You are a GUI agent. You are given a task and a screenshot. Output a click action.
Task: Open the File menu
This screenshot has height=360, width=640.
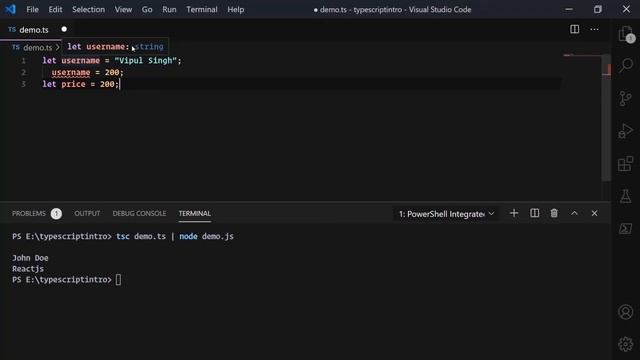point(32,9)
